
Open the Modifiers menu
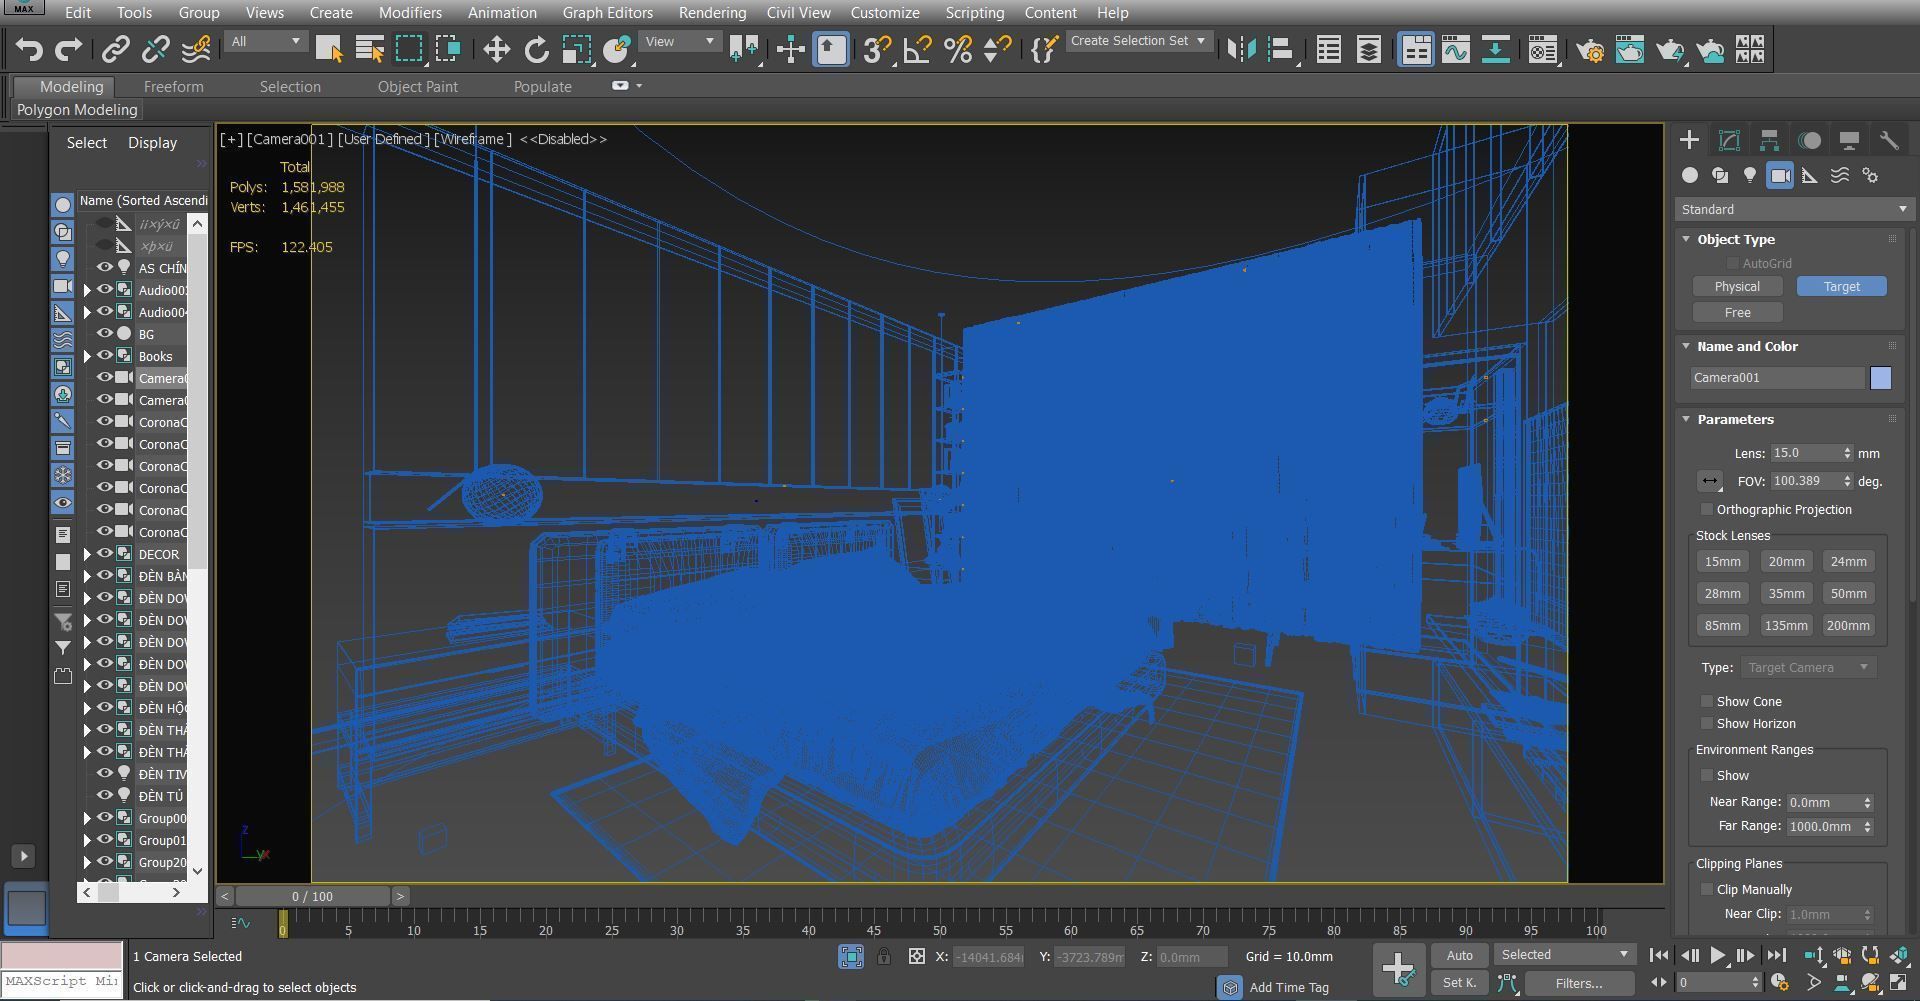click(x=410, y=13)
